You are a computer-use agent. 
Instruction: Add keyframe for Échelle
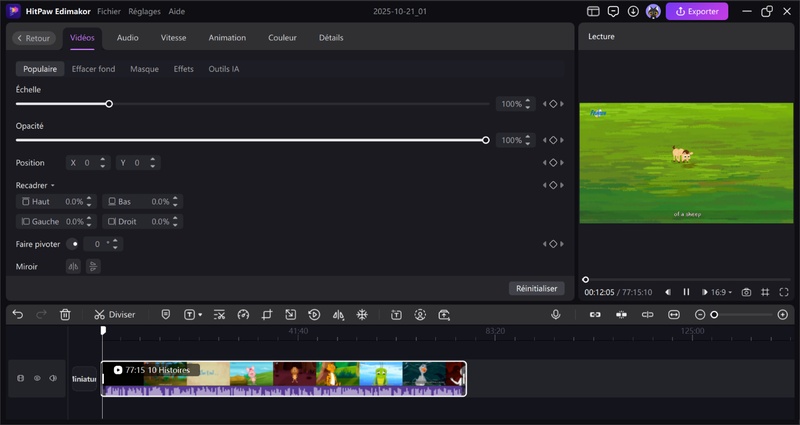[553, 104]
